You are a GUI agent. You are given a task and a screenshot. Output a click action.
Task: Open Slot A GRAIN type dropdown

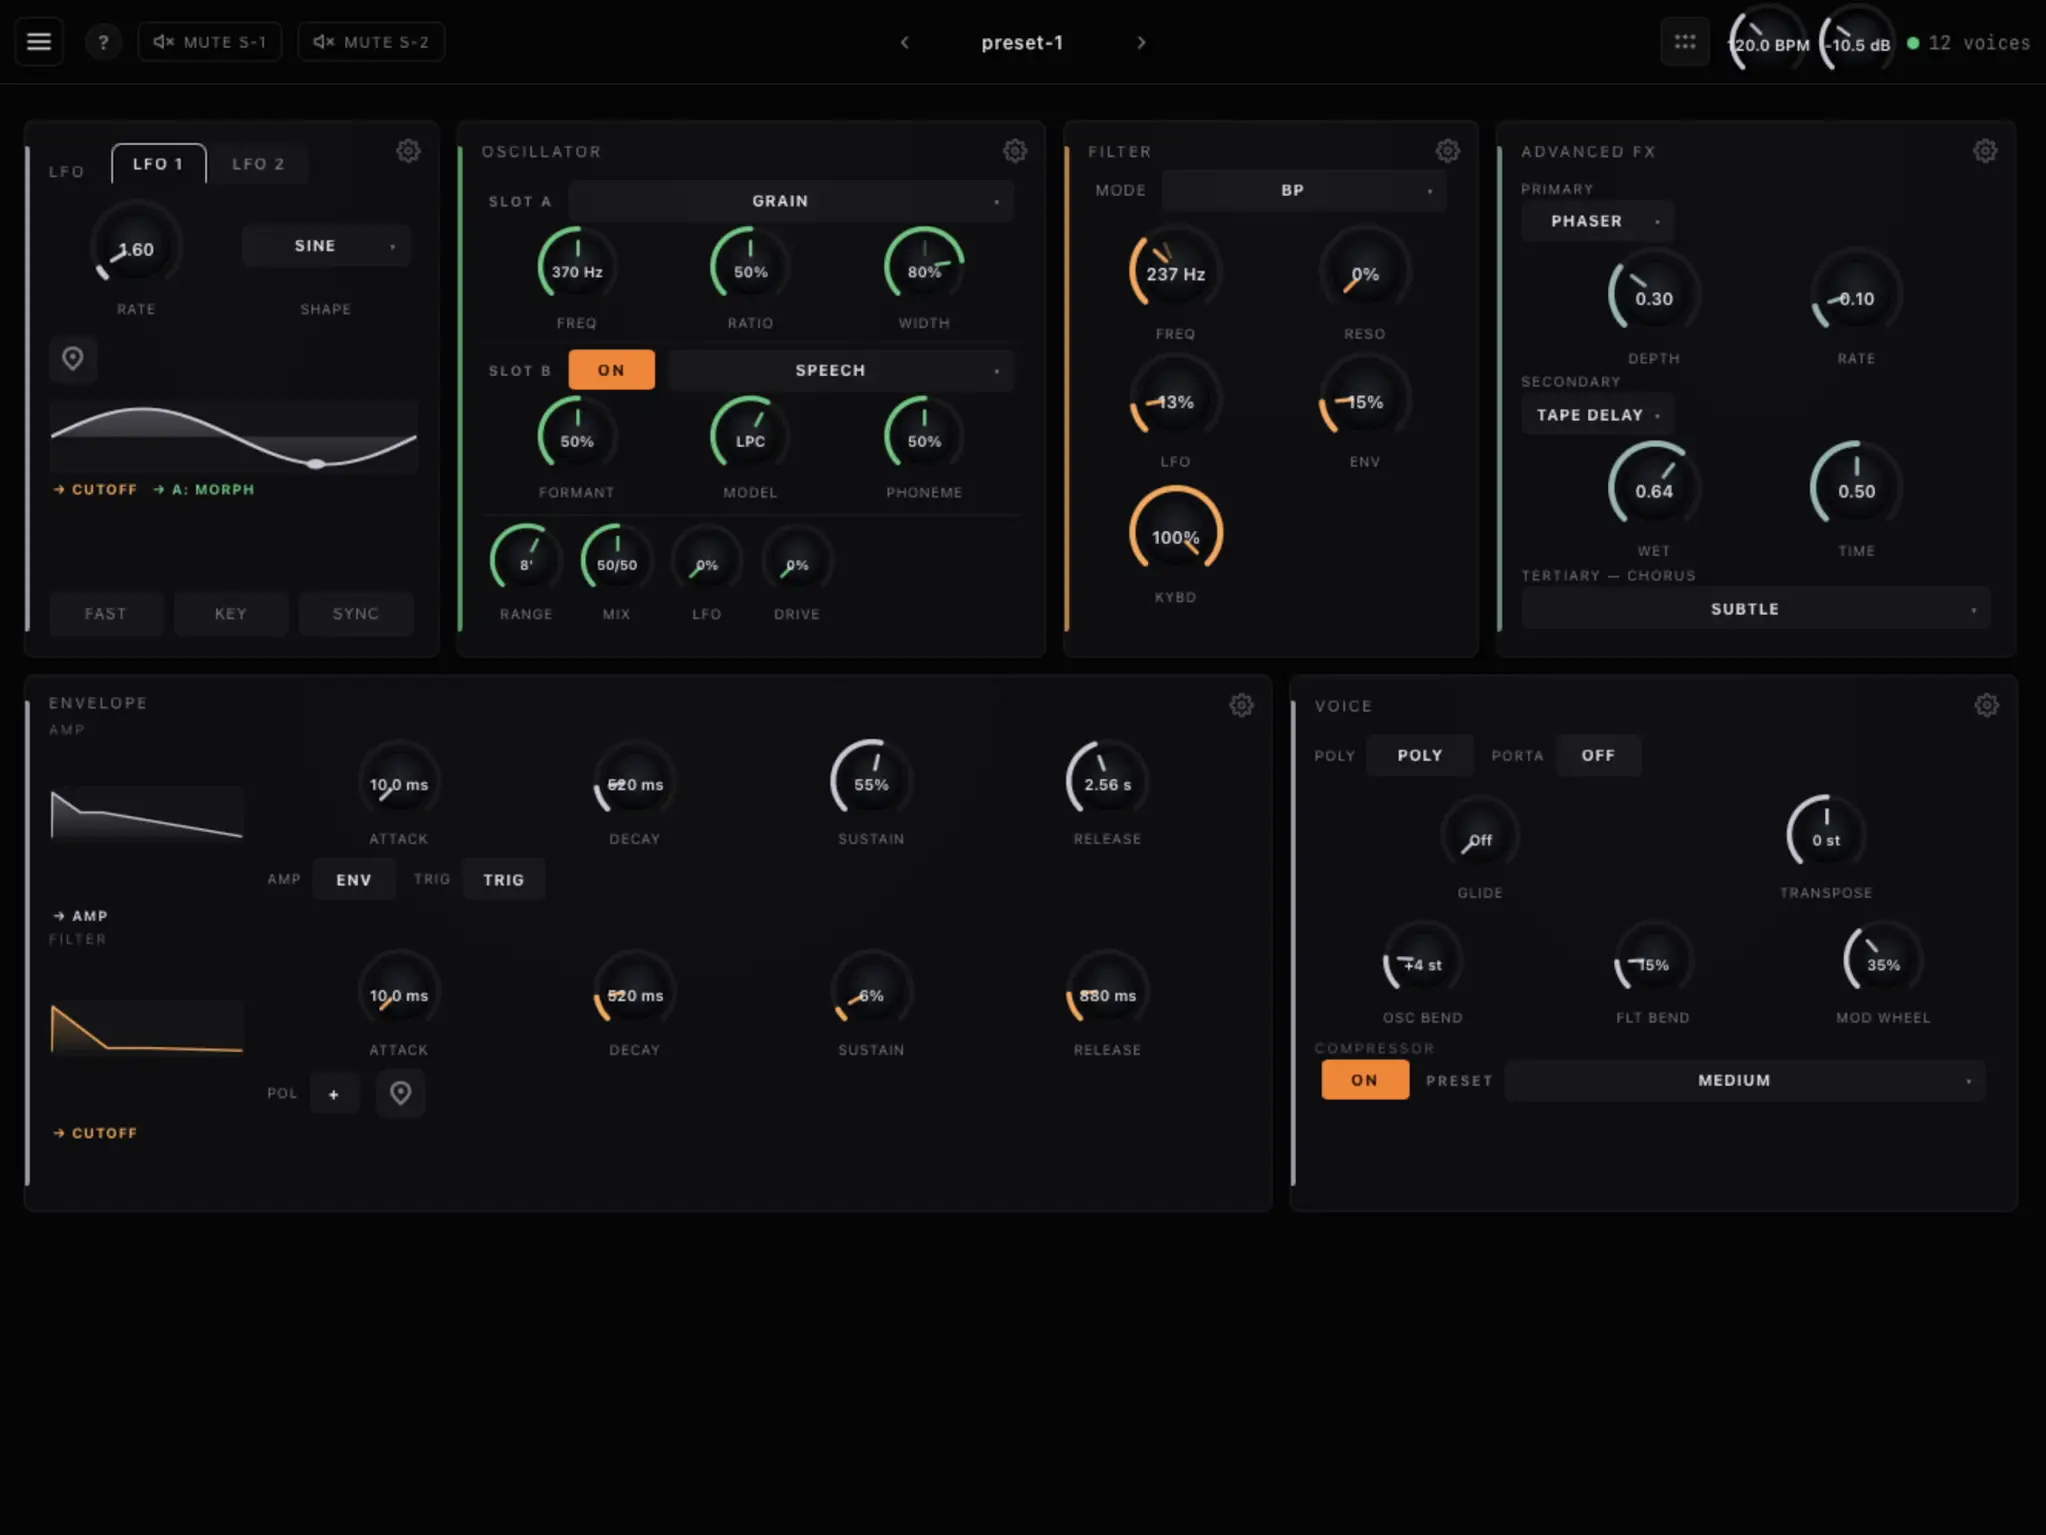coord(790,201)
